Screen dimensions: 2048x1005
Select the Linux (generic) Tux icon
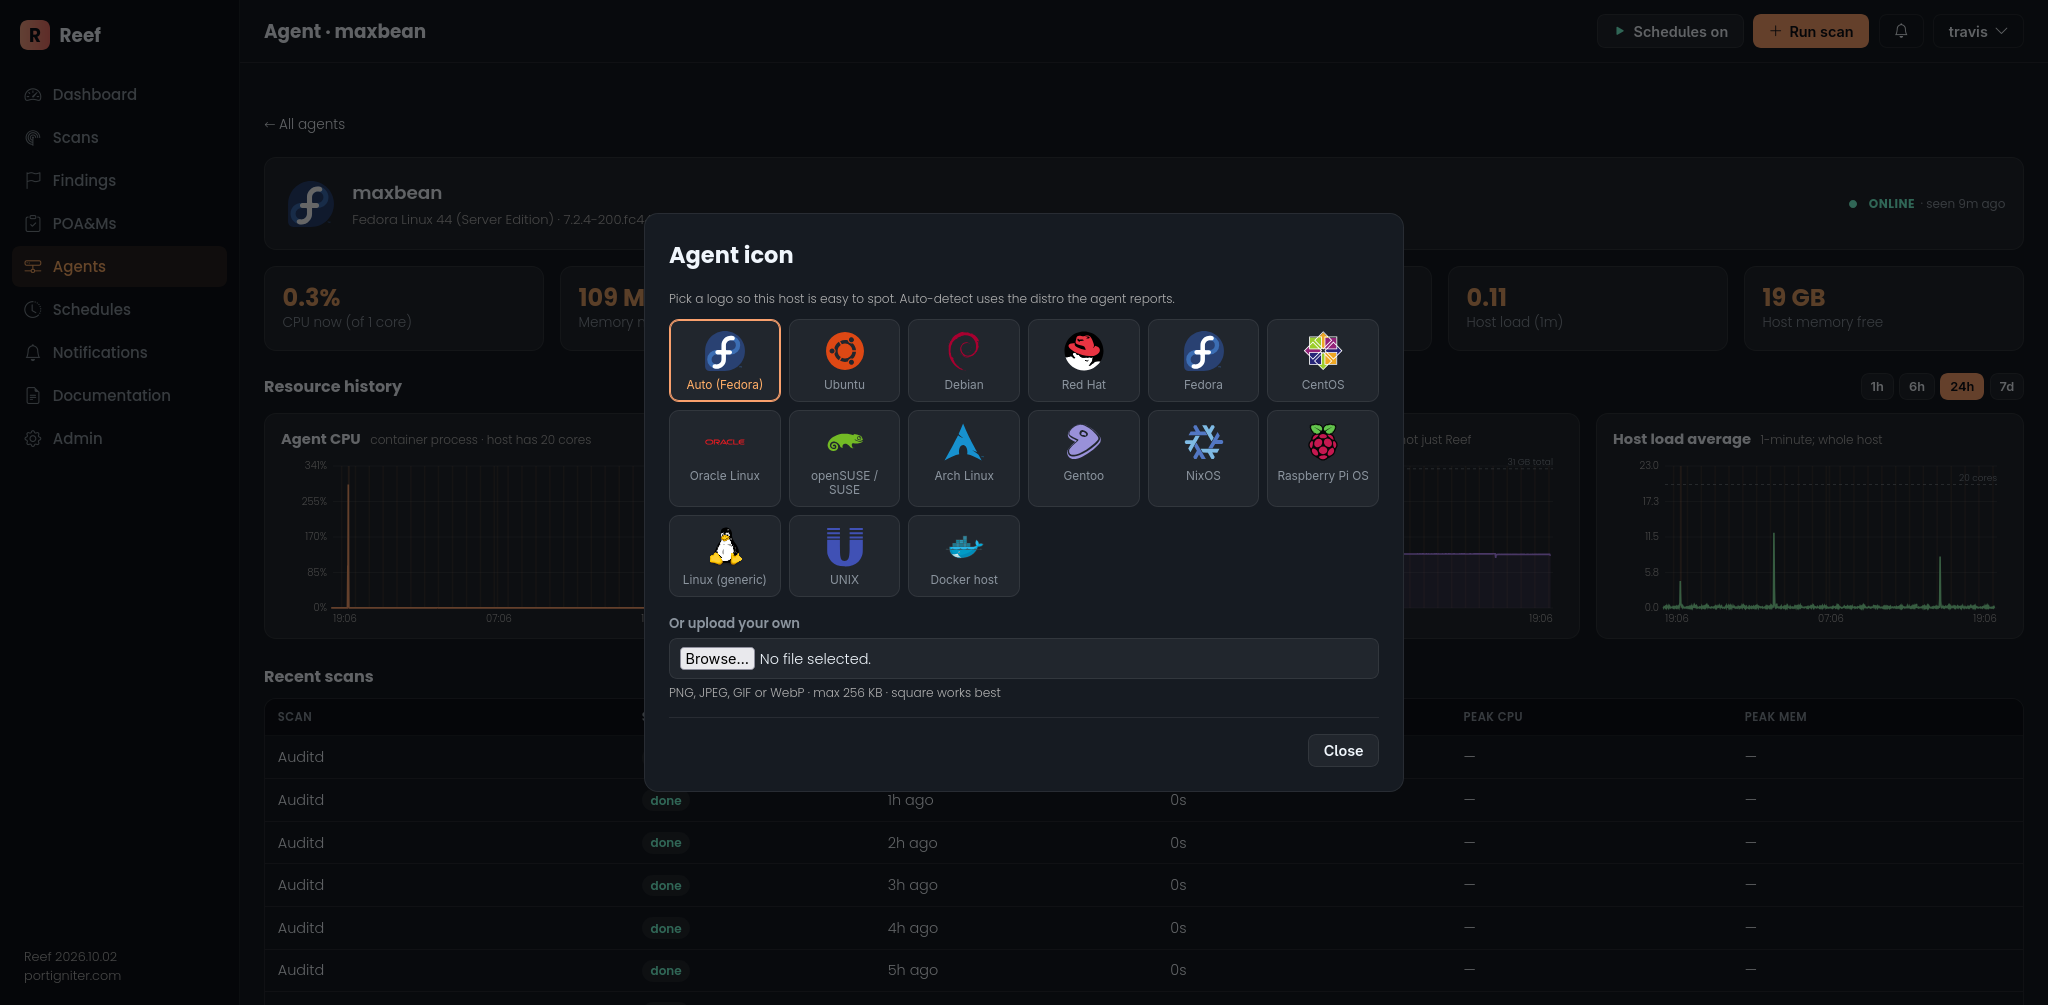tap(724, 556)
